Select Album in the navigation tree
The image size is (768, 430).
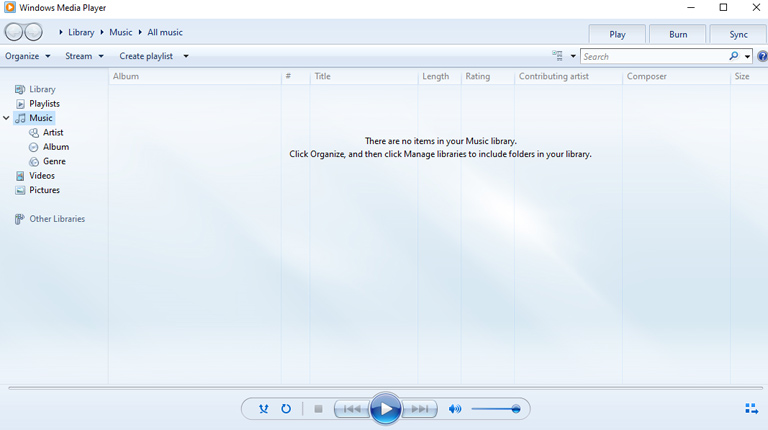pos(56,147)
